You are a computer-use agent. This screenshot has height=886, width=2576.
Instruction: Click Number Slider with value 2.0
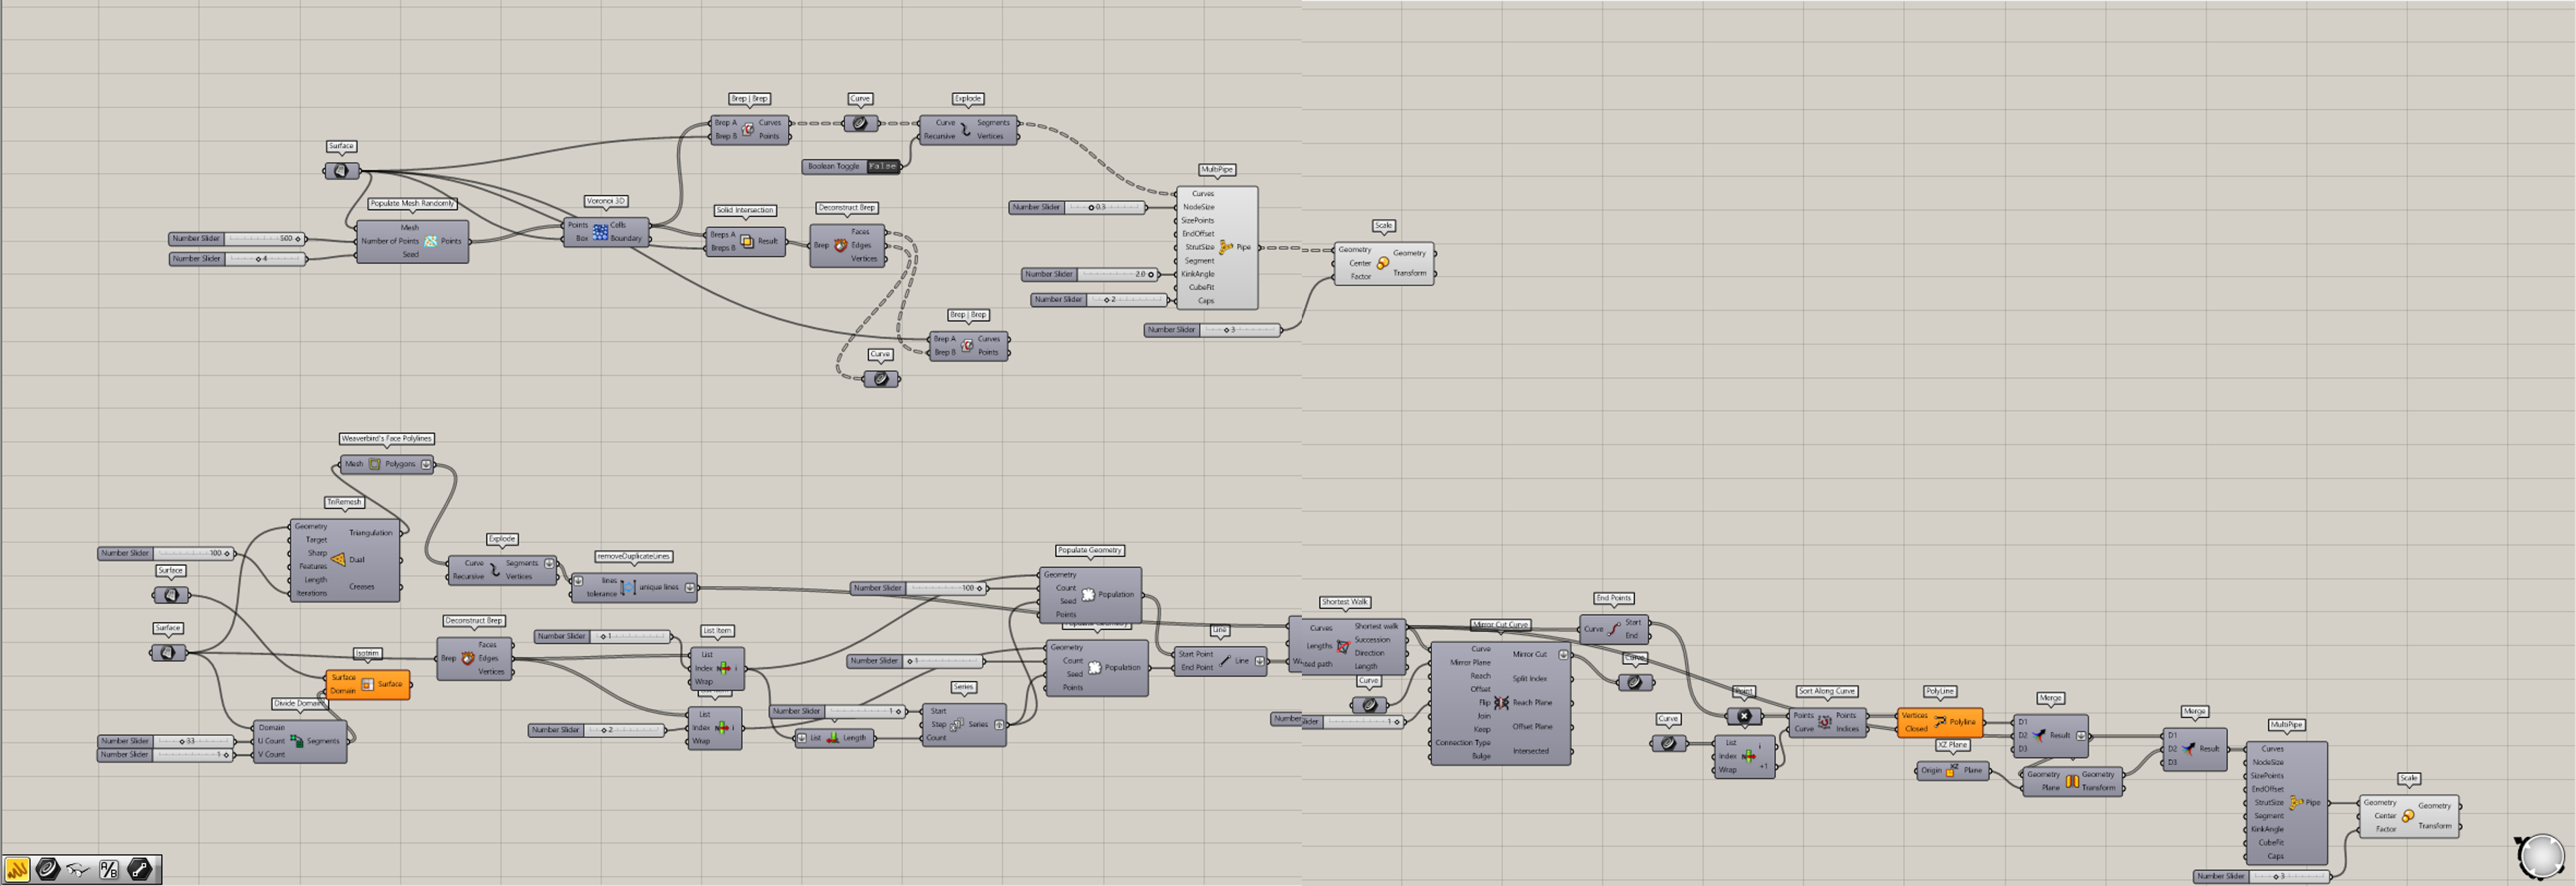click(1090, 274)
